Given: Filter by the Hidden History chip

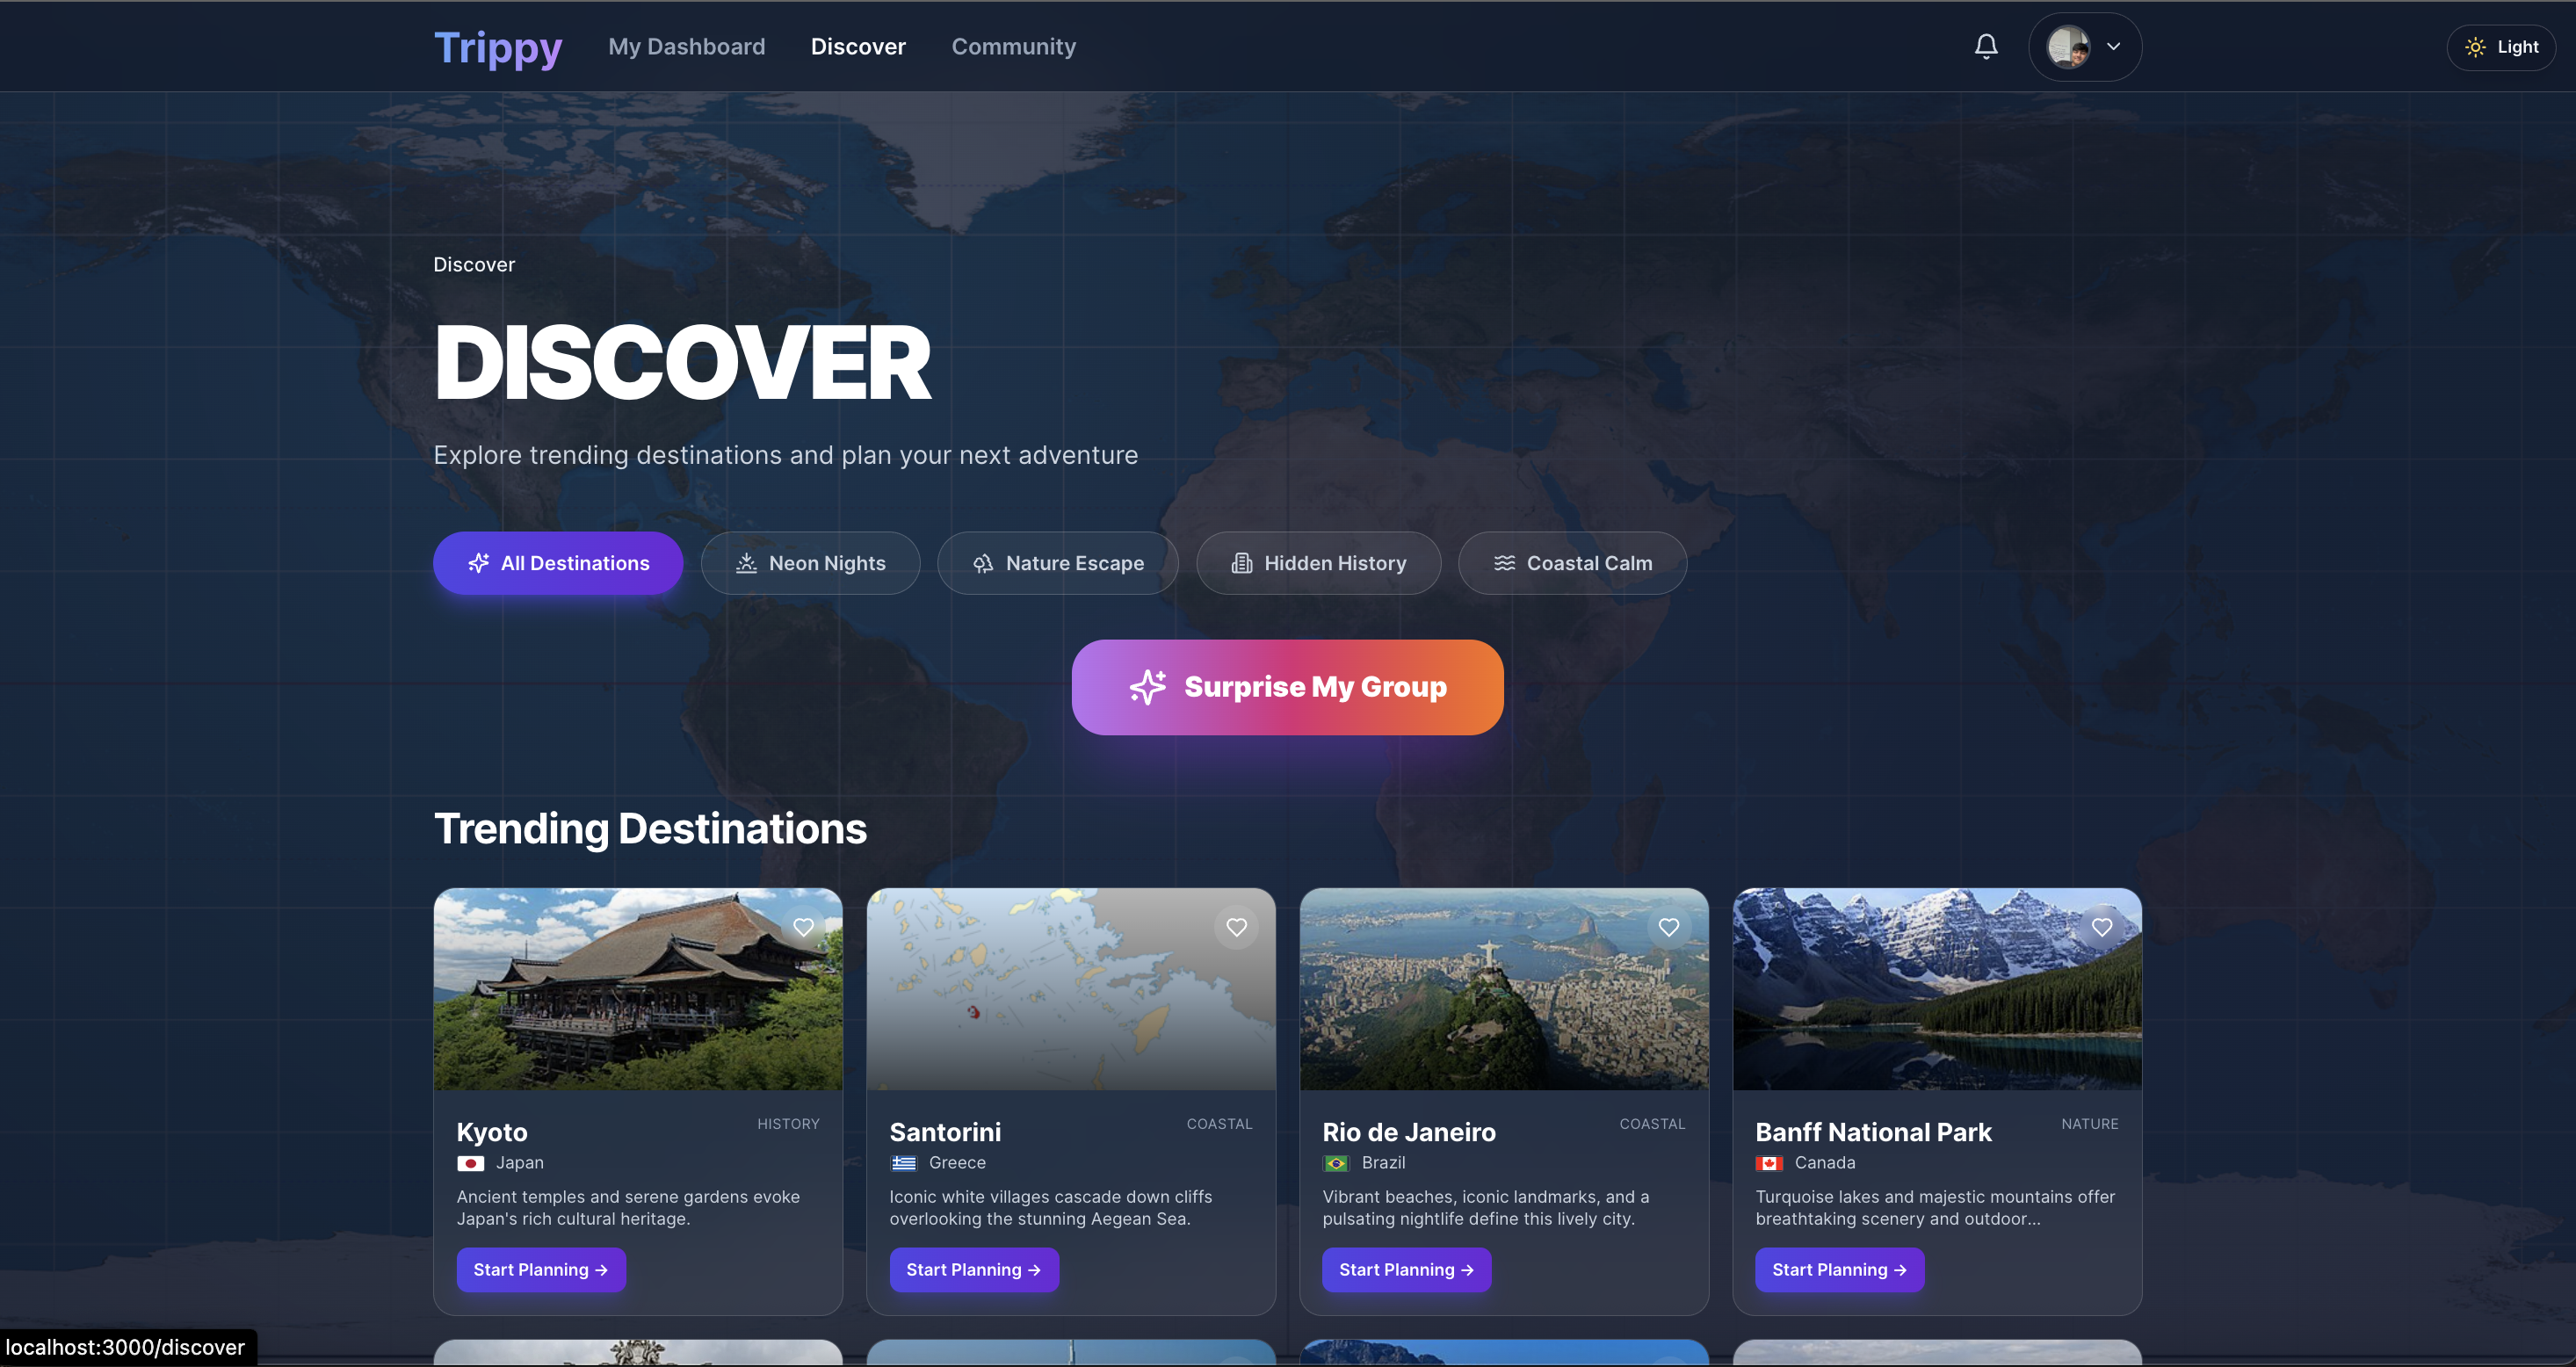Looking at the screenshot, I should tap(1318, 563).
